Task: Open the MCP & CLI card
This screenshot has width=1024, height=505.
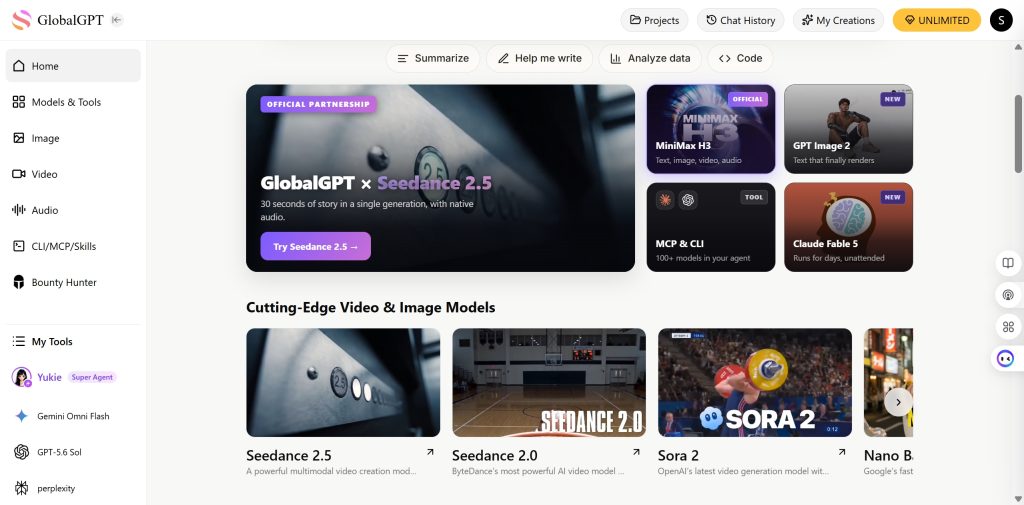Action: (x=711, y=227)
